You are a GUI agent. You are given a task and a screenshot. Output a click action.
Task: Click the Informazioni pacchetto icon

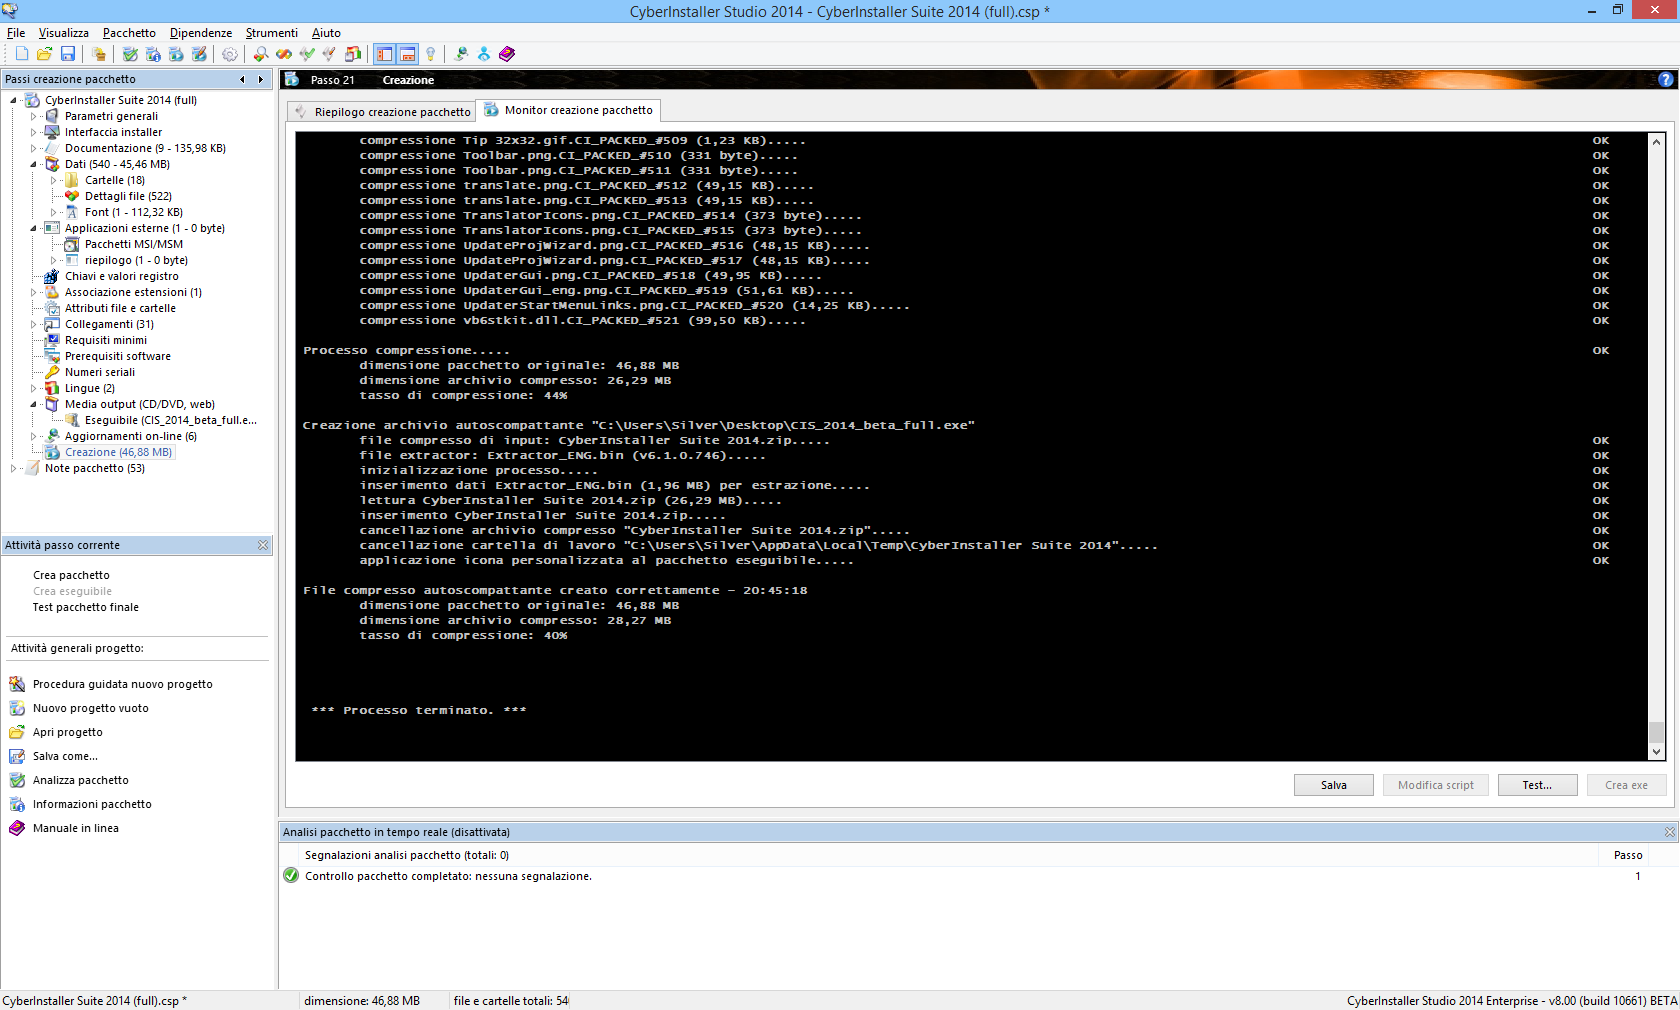click(17, 804)
